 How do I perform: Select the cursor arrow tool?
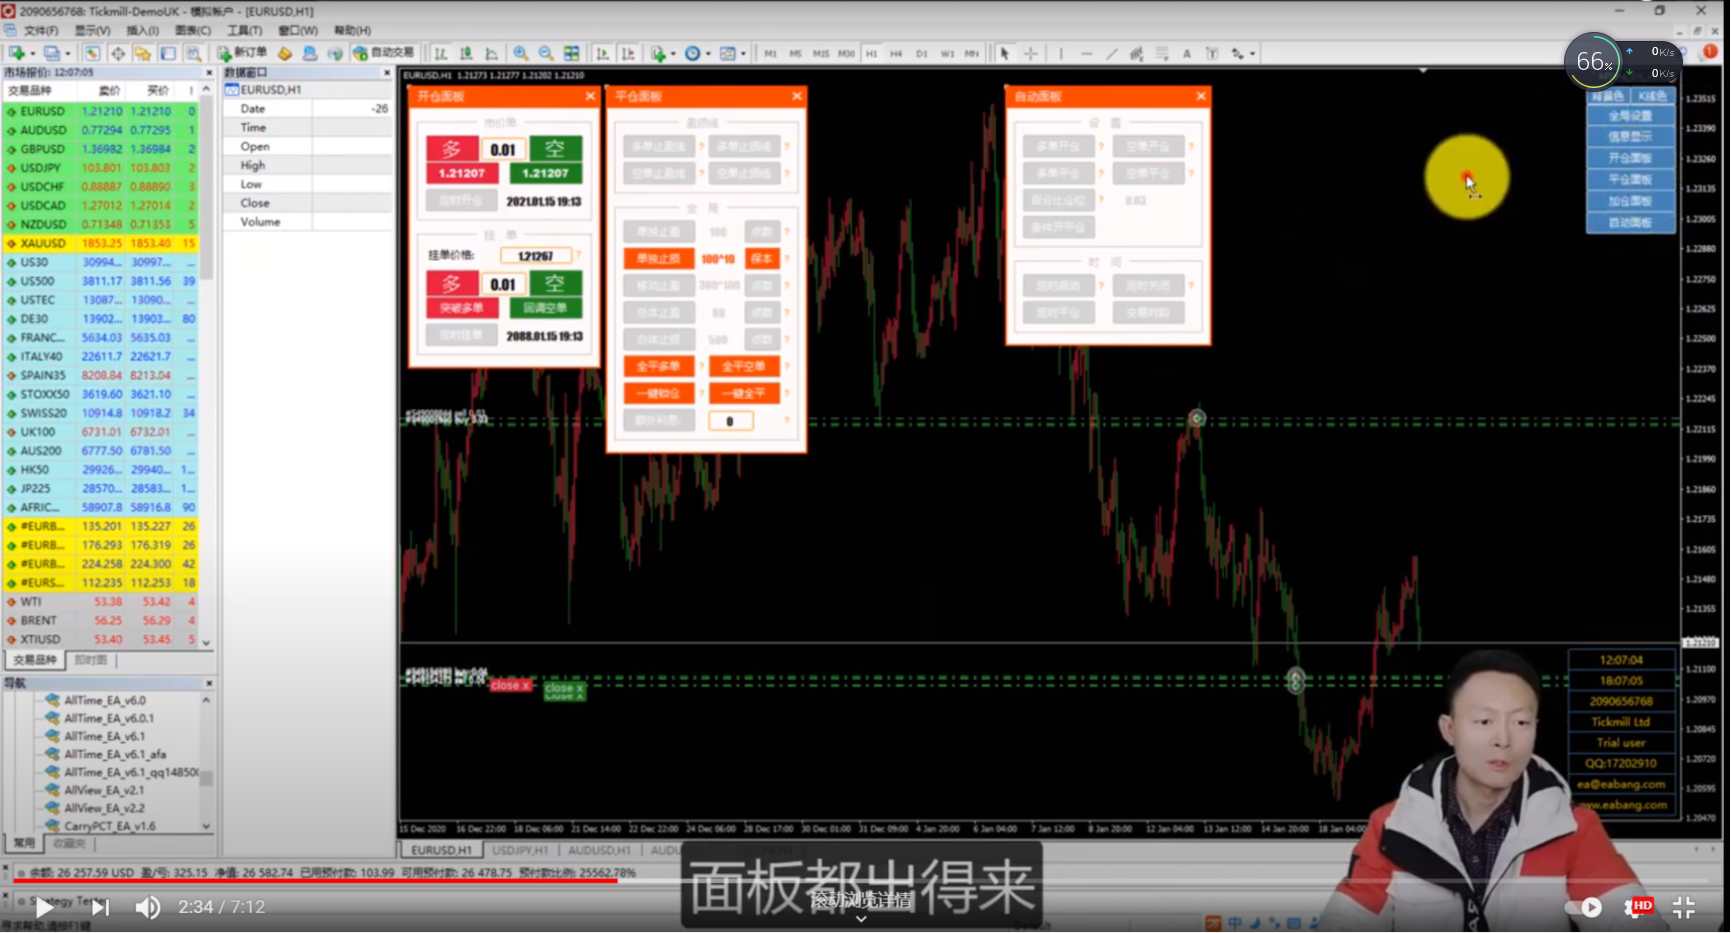(1004, 53)
